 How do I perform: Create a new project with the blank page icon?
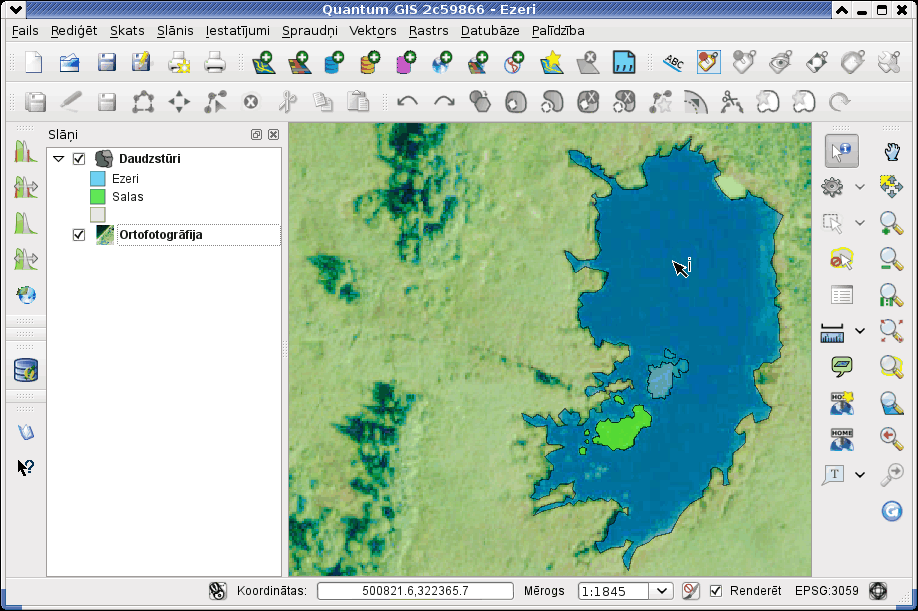[34, 62]
